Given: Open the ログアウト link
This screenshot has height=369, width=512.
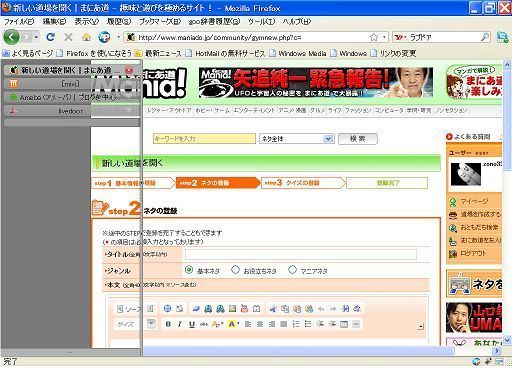Looking at the screenshot, I should 473,254.
